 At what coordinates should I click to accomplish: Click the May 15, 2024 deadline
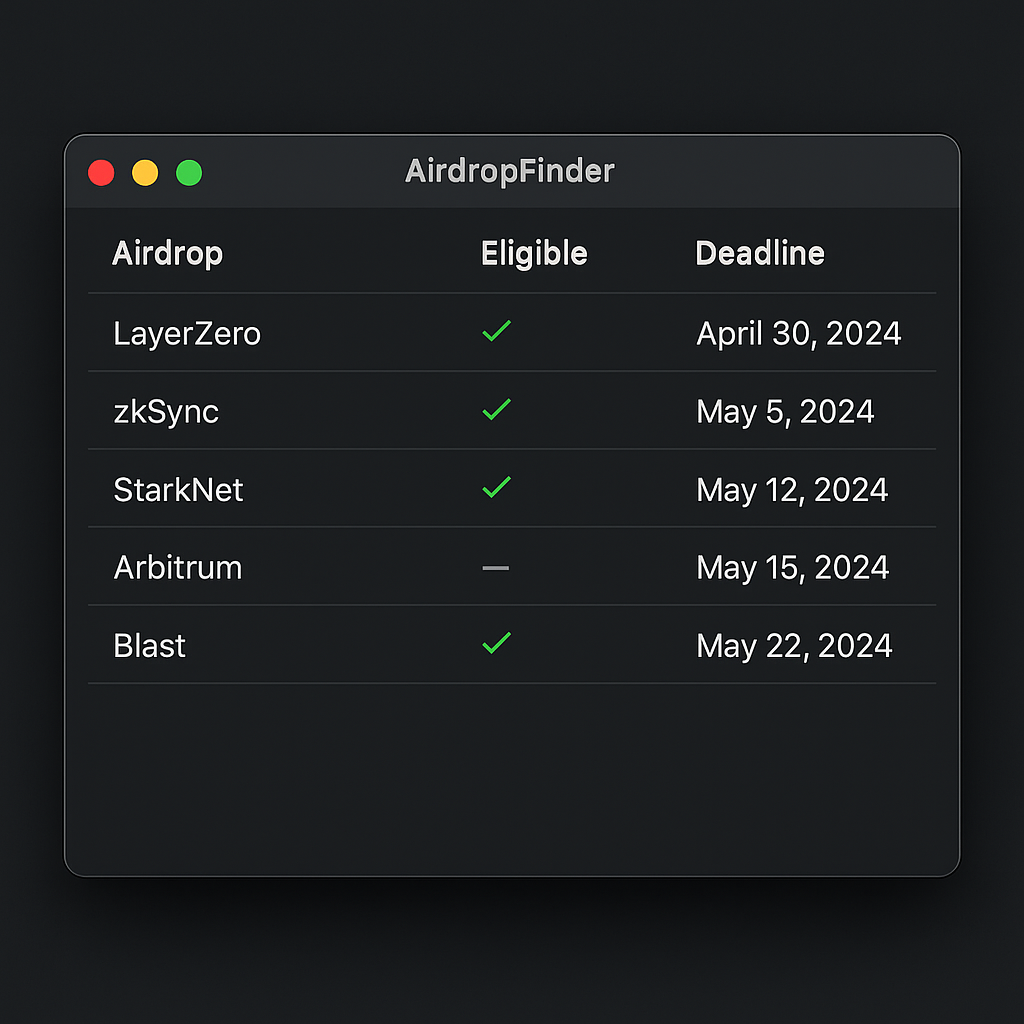[793, 568]
